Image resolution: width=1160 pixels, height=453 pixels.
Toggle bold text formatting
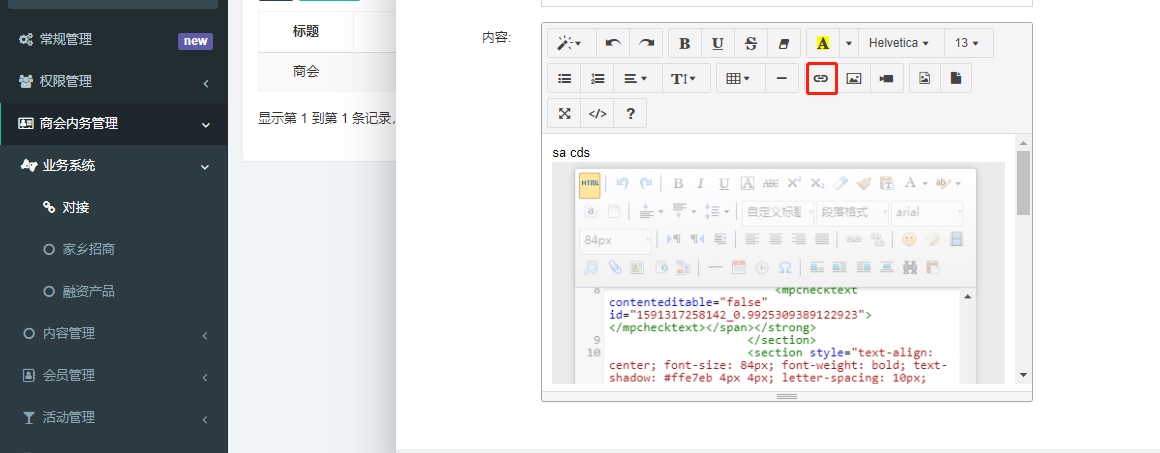[x=684, y=43]
